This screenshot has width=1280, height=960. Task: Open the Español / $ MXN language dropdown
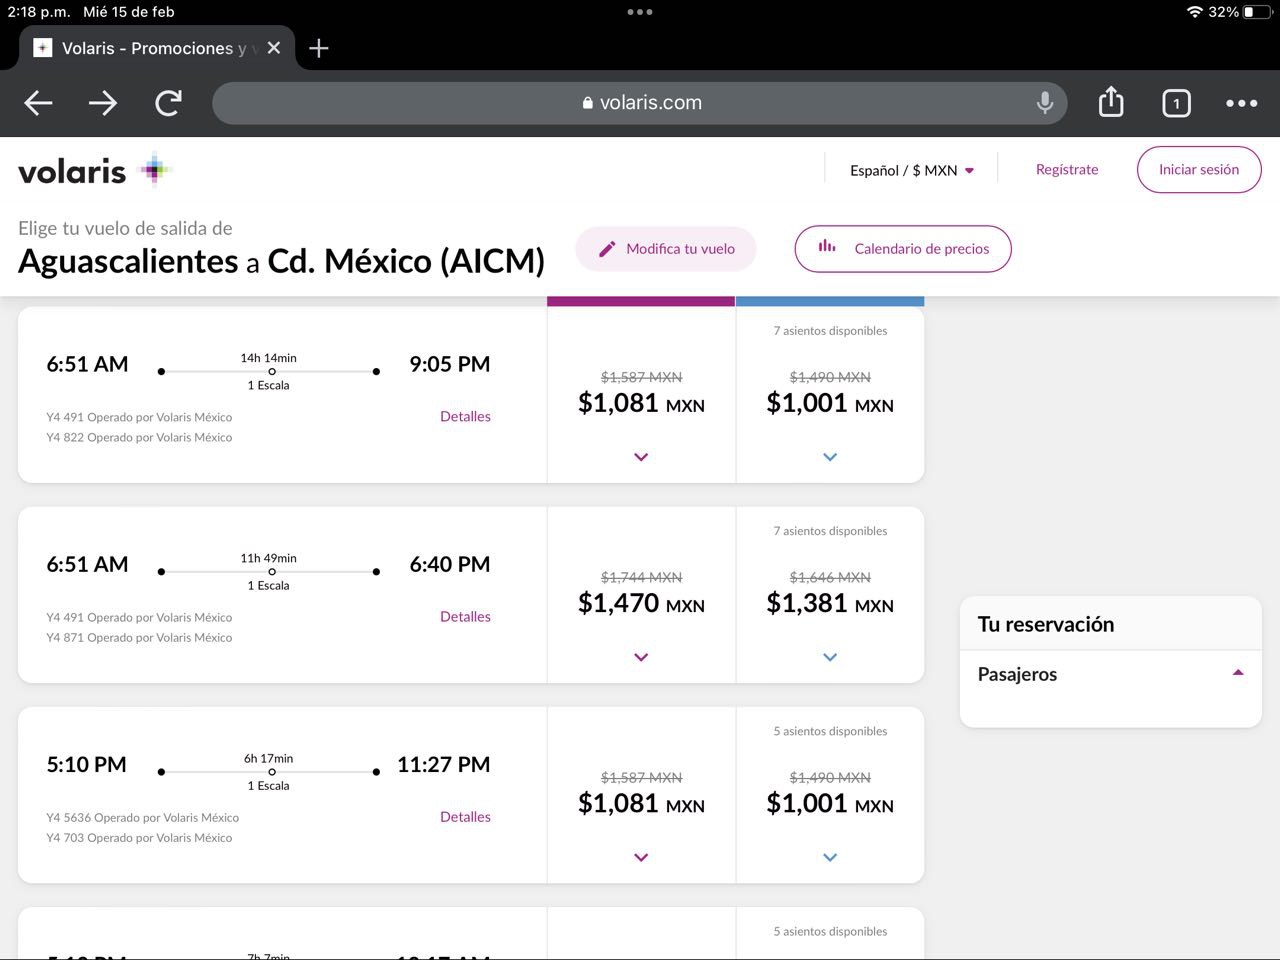click(x=911, y=171)
